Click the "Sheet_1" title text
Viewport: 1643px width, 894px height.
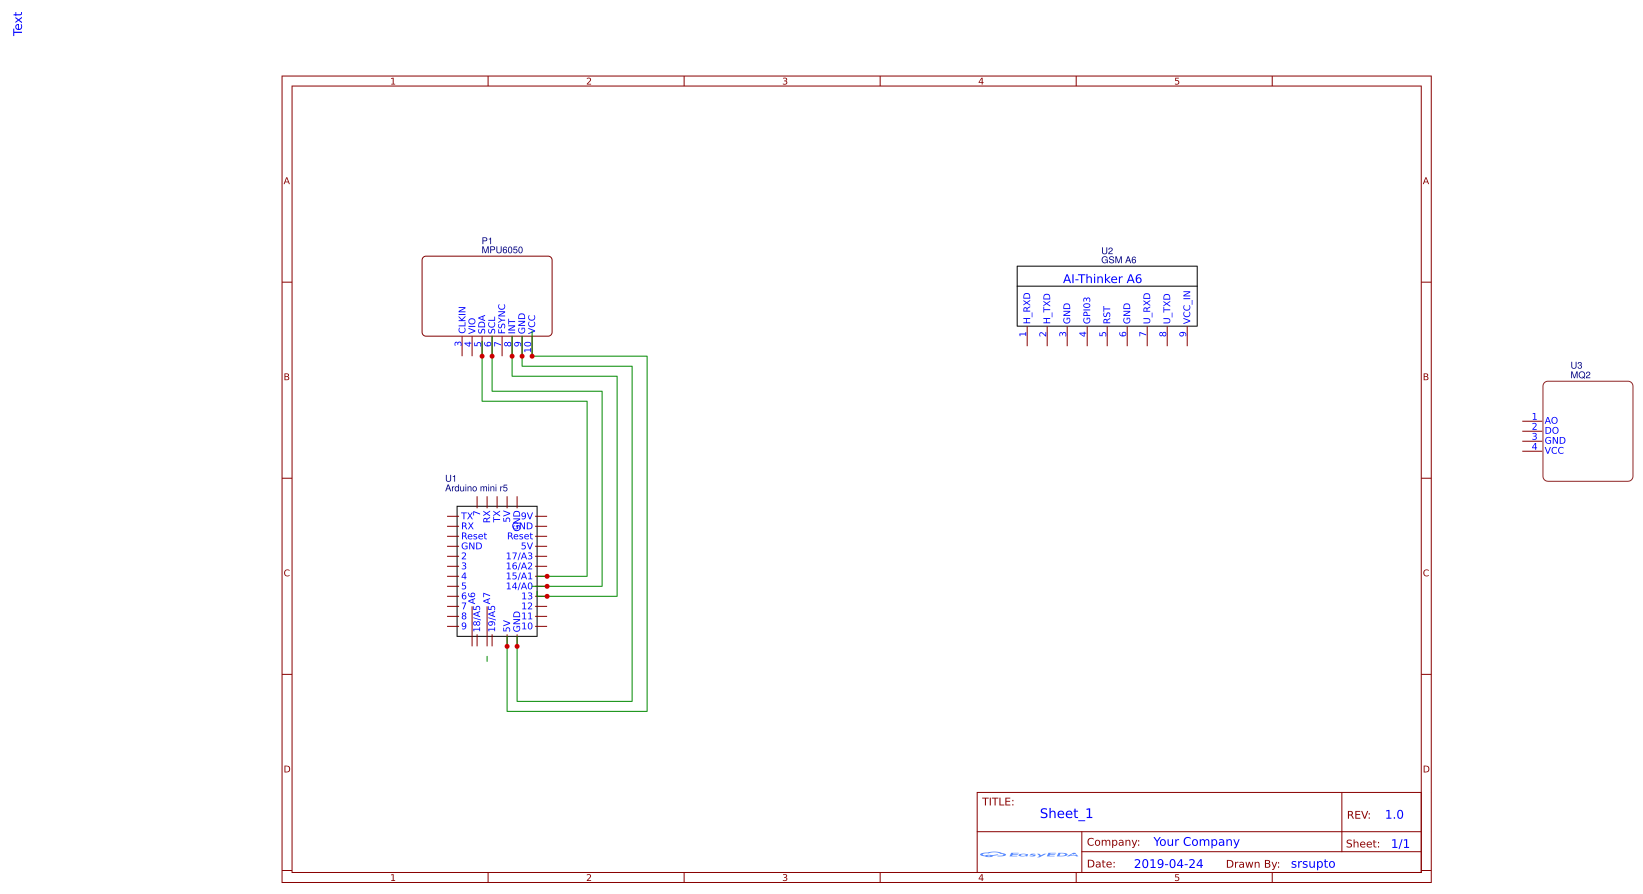click(1066, 814)
